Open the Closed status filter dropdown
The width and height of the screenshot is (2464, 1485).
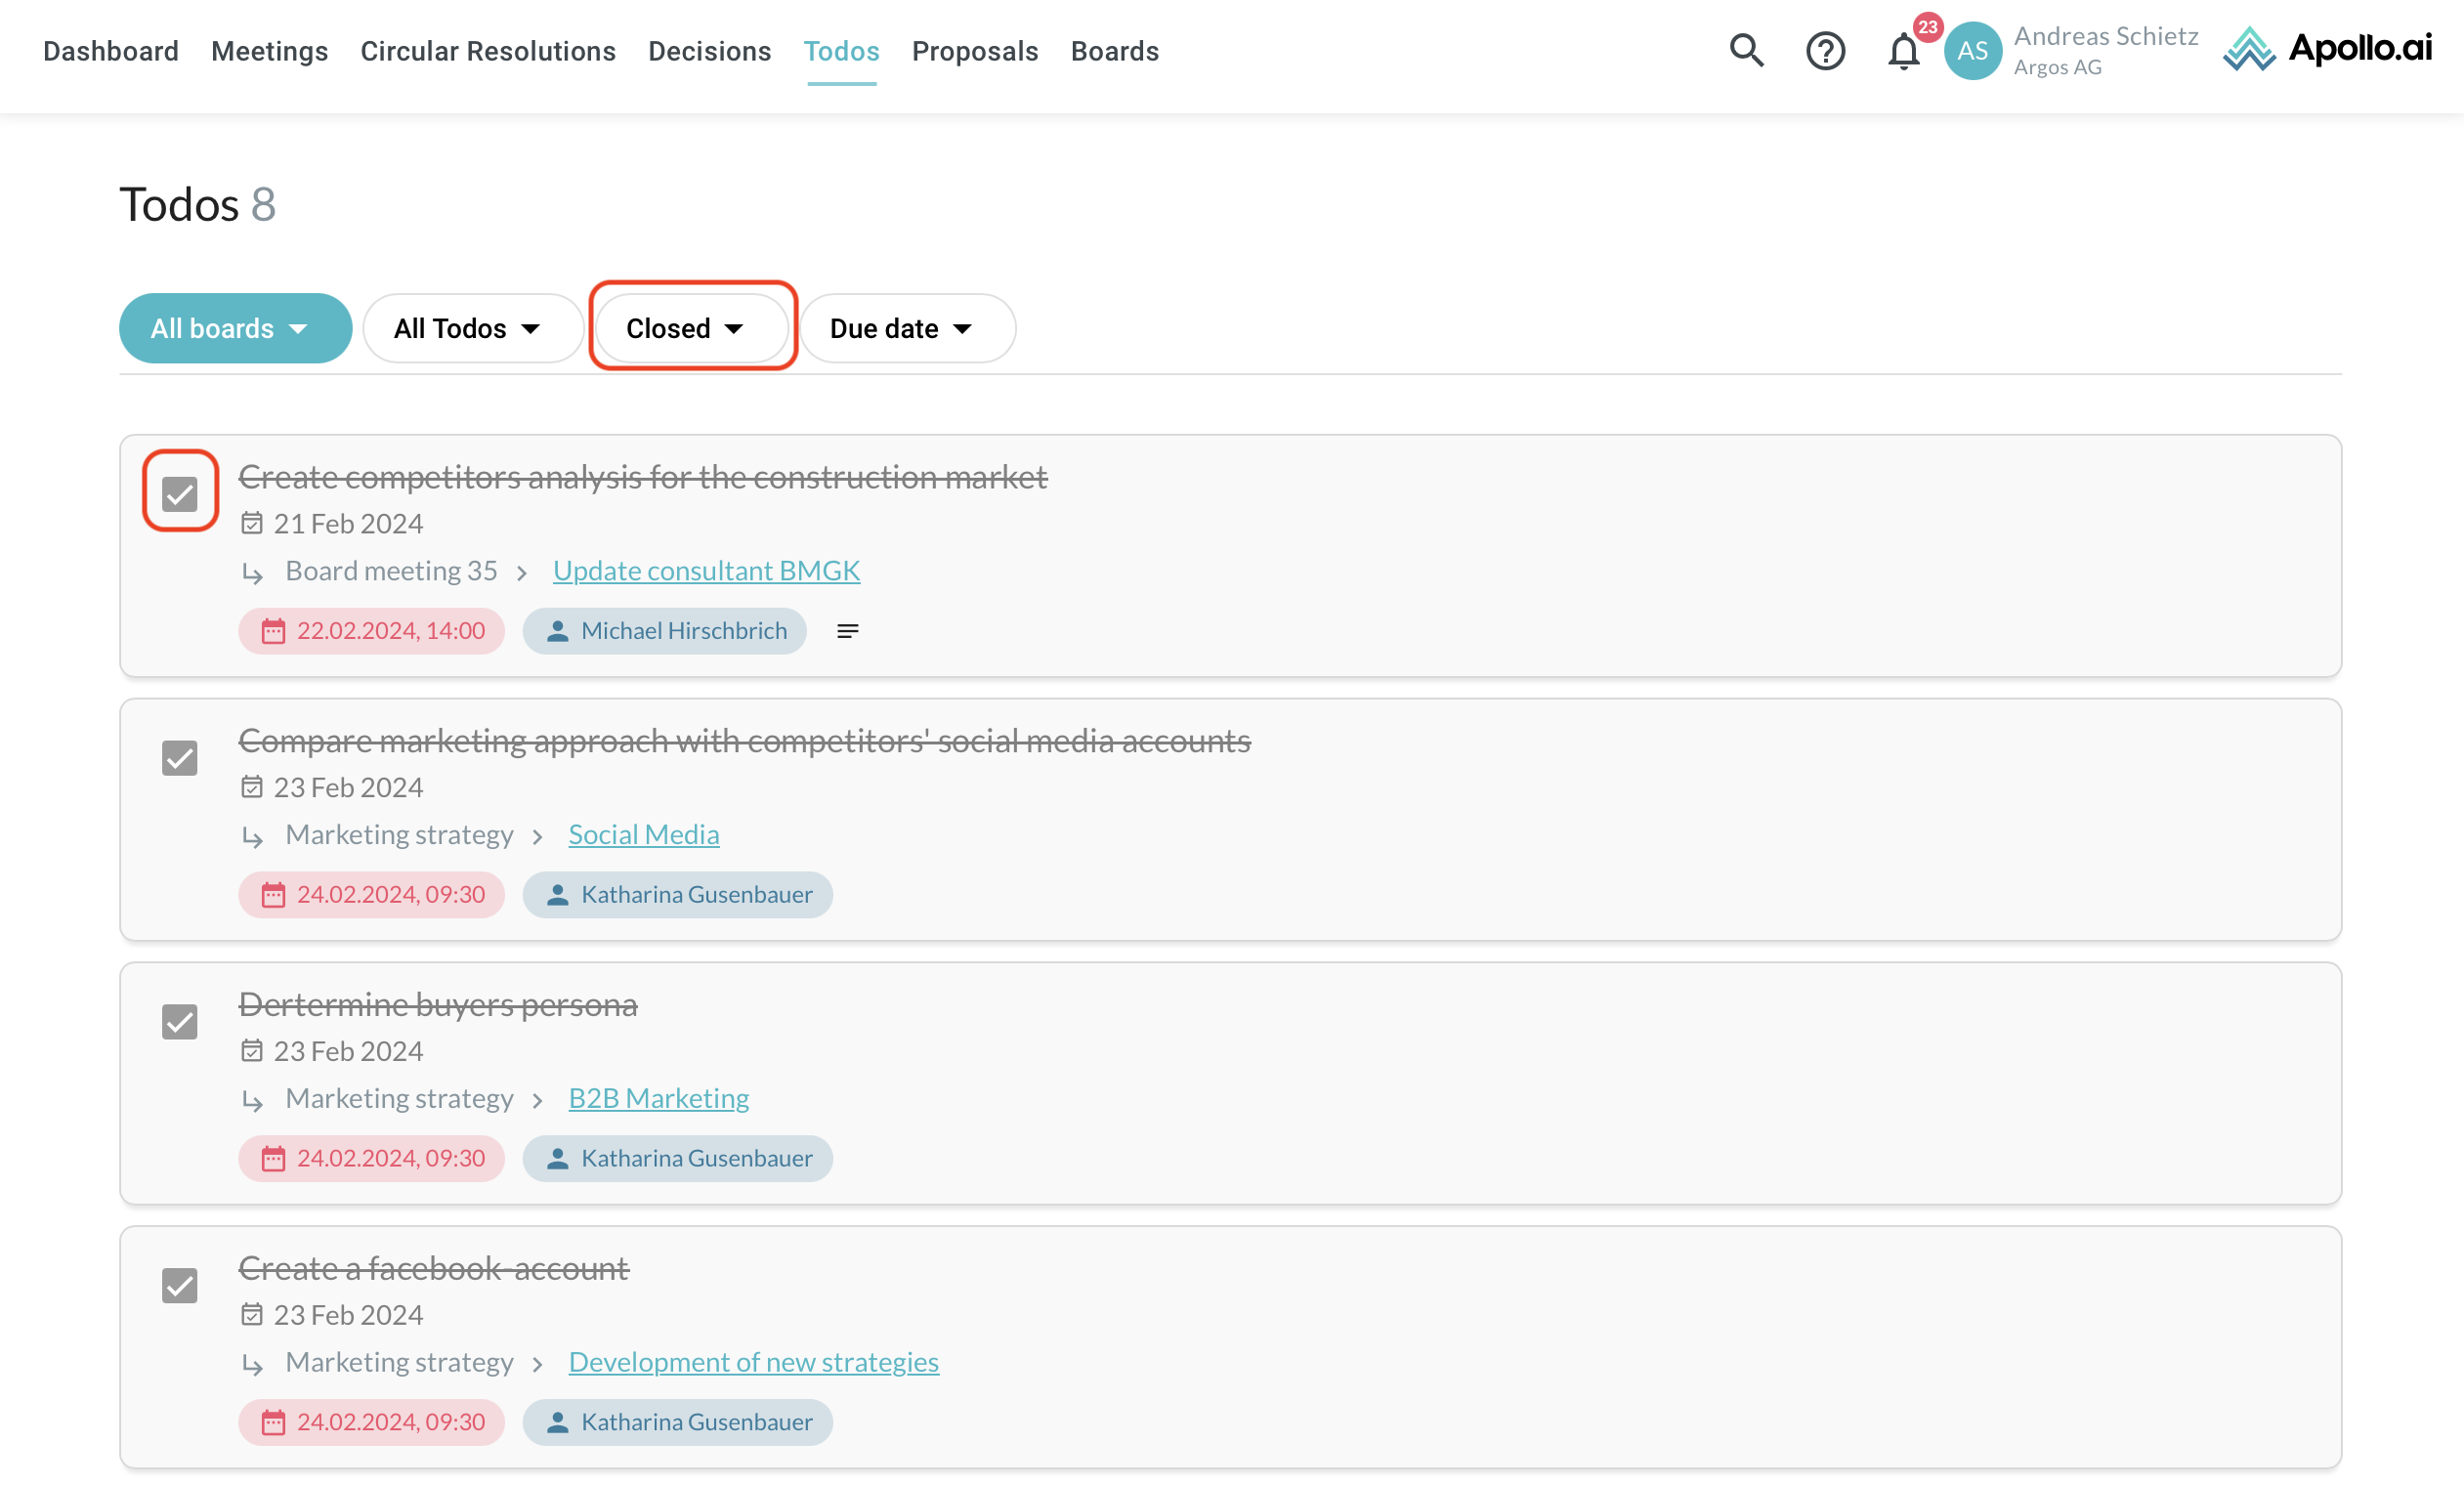pos(687,328)
